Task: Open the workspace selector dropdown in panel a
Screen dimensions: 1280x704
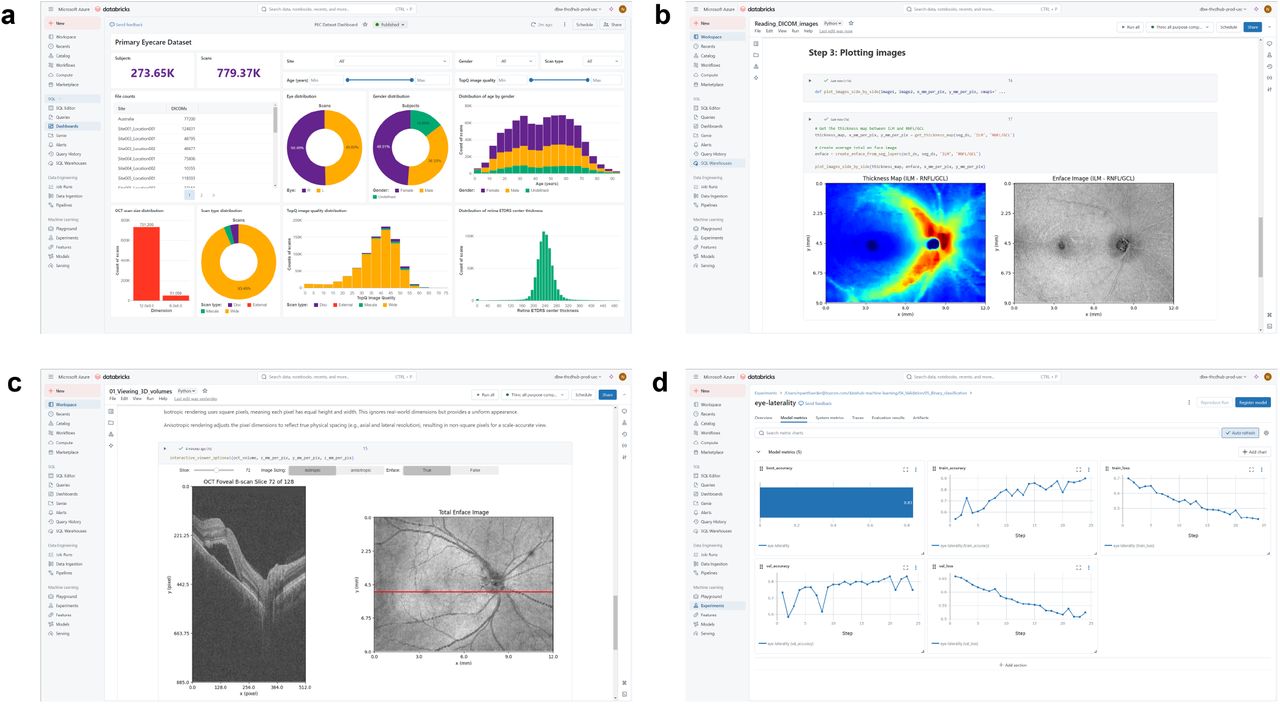Action: click(578, 9)
